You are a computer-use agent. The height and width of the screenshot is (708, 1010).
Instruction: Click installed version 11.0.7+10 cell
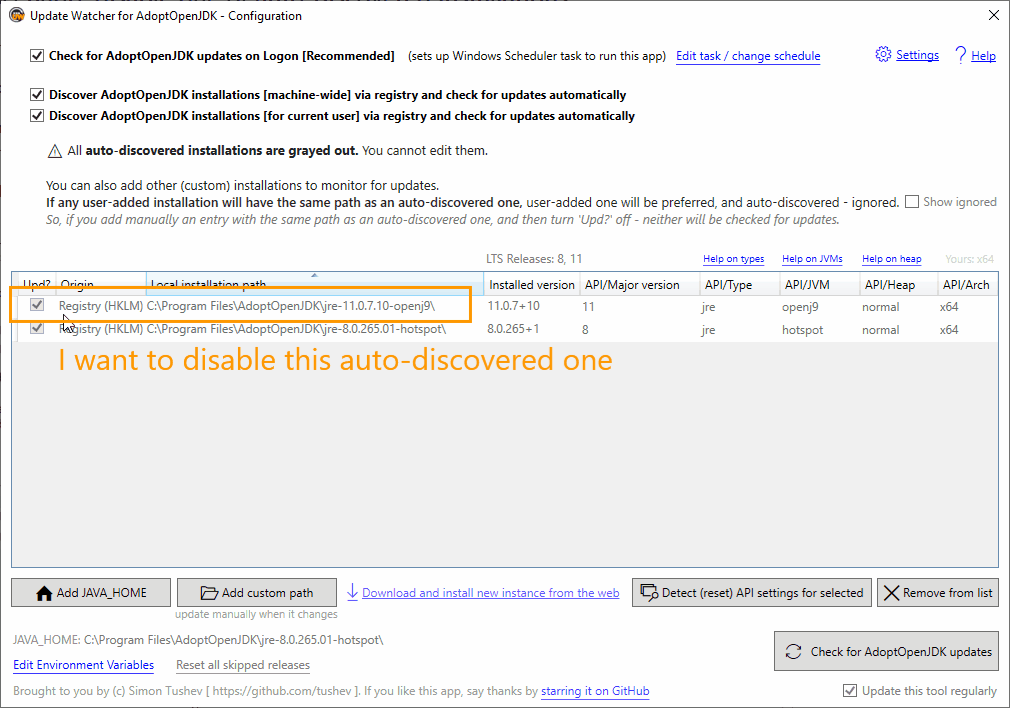(x=513, y=306)
